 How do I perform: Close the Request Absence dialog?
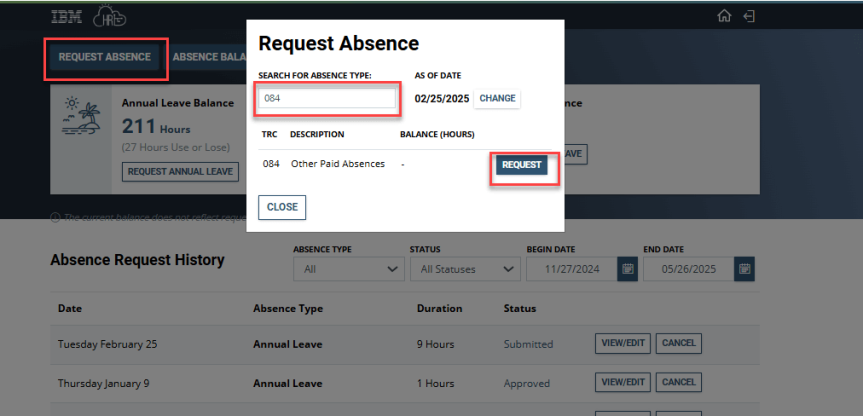coord(282,207)
